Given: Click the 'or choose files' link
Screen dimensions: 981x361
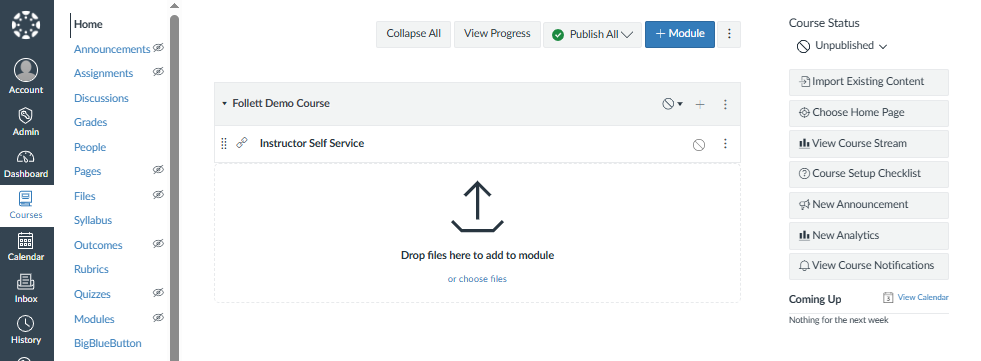Looking at the screenshot, I should pyautogui.click(x=477, y=279).
